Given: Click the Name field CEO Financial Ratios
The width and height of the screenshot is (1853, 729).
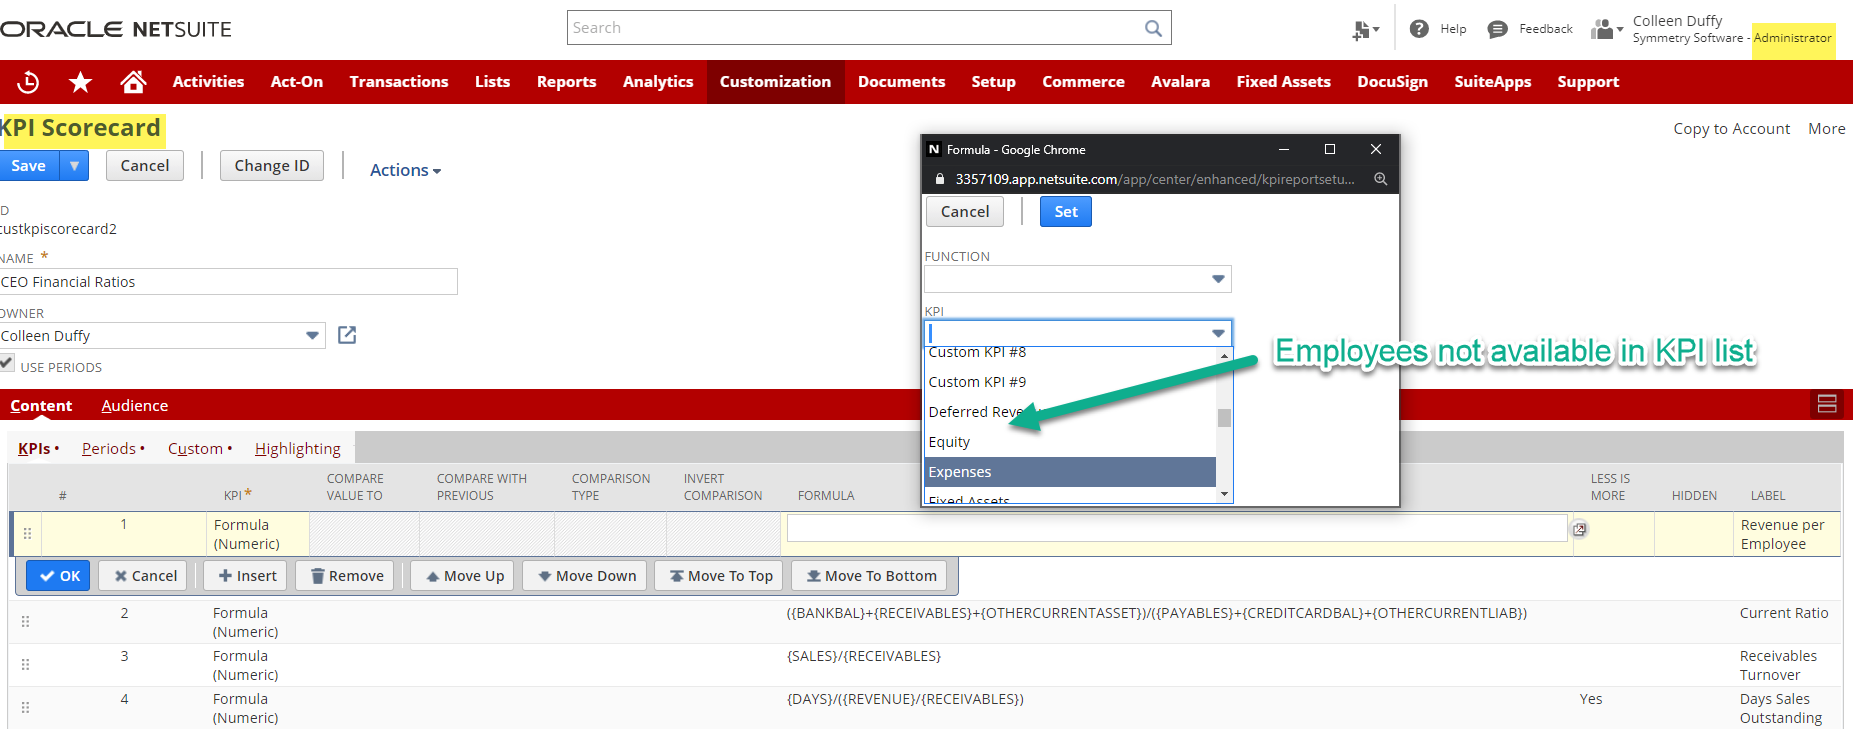Looking at the screenshot, I should pos(229,282).
